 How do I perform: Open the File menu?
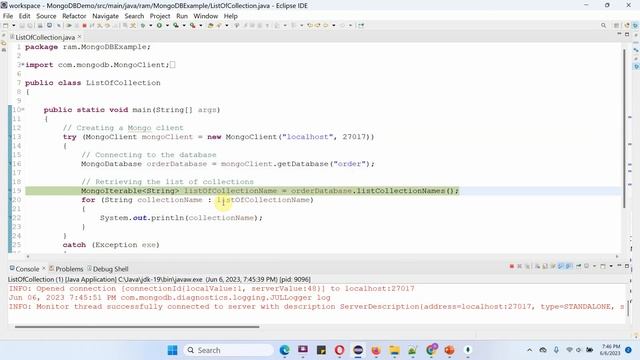click(x=8, y=16)
